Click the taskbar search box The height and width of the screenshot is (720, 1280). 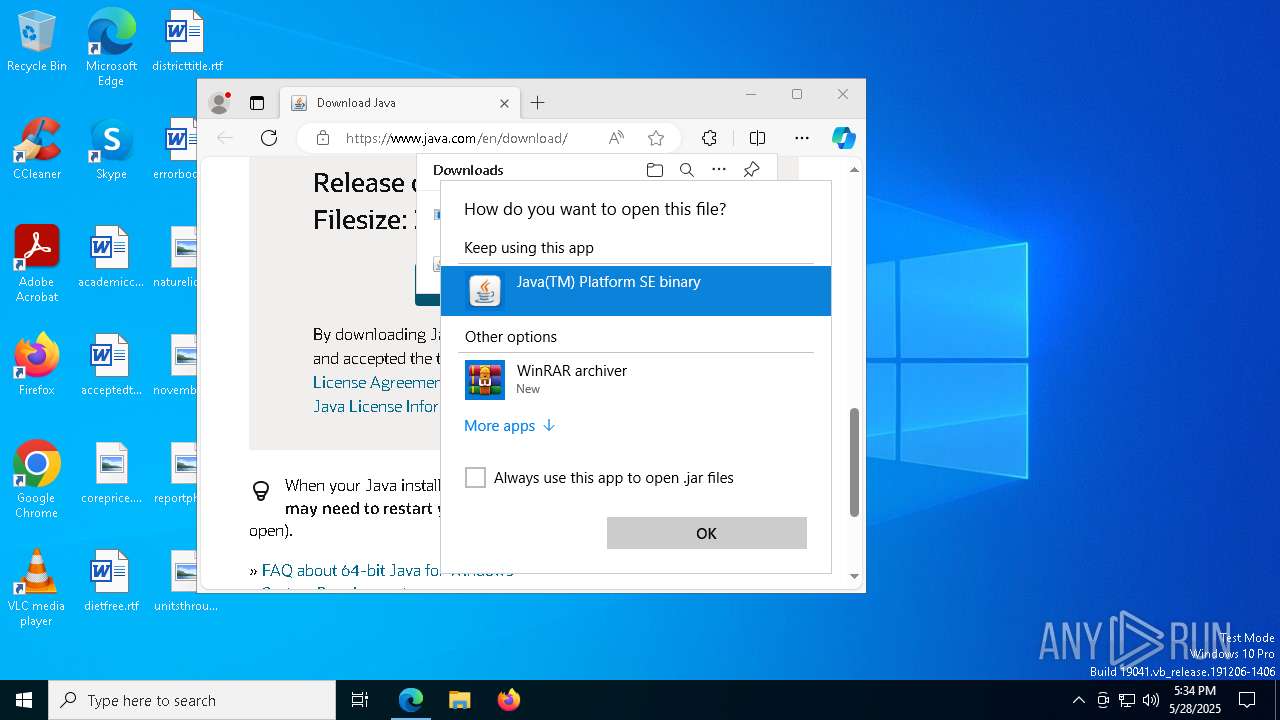click(x=192, y=700)
